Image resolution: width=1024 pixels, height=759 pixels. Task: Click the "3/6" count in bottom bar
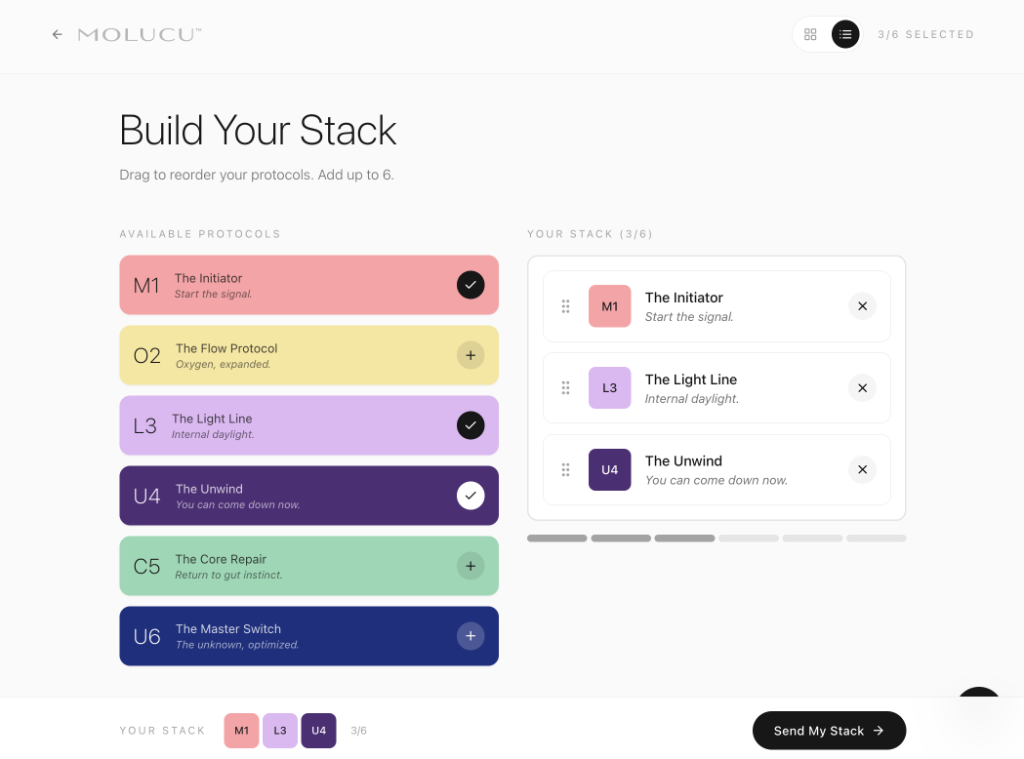(x=359, y=731)
